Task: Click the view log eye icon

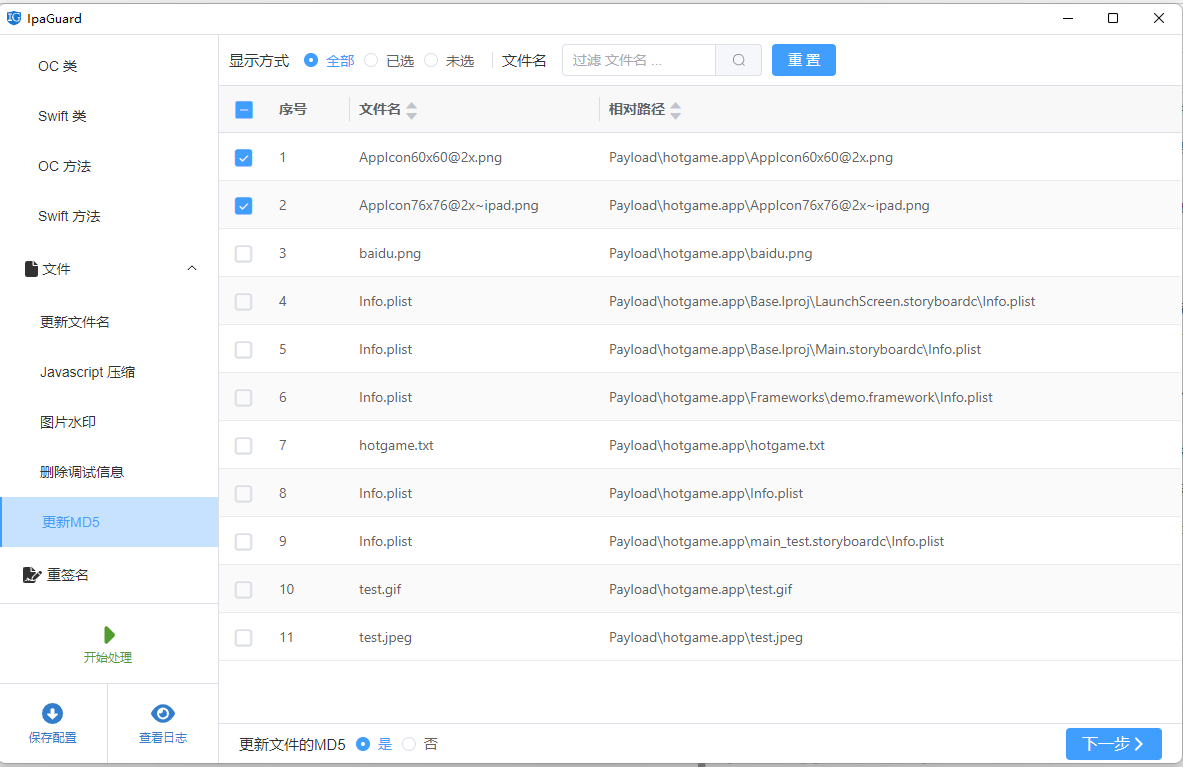Action: point(163,713)
